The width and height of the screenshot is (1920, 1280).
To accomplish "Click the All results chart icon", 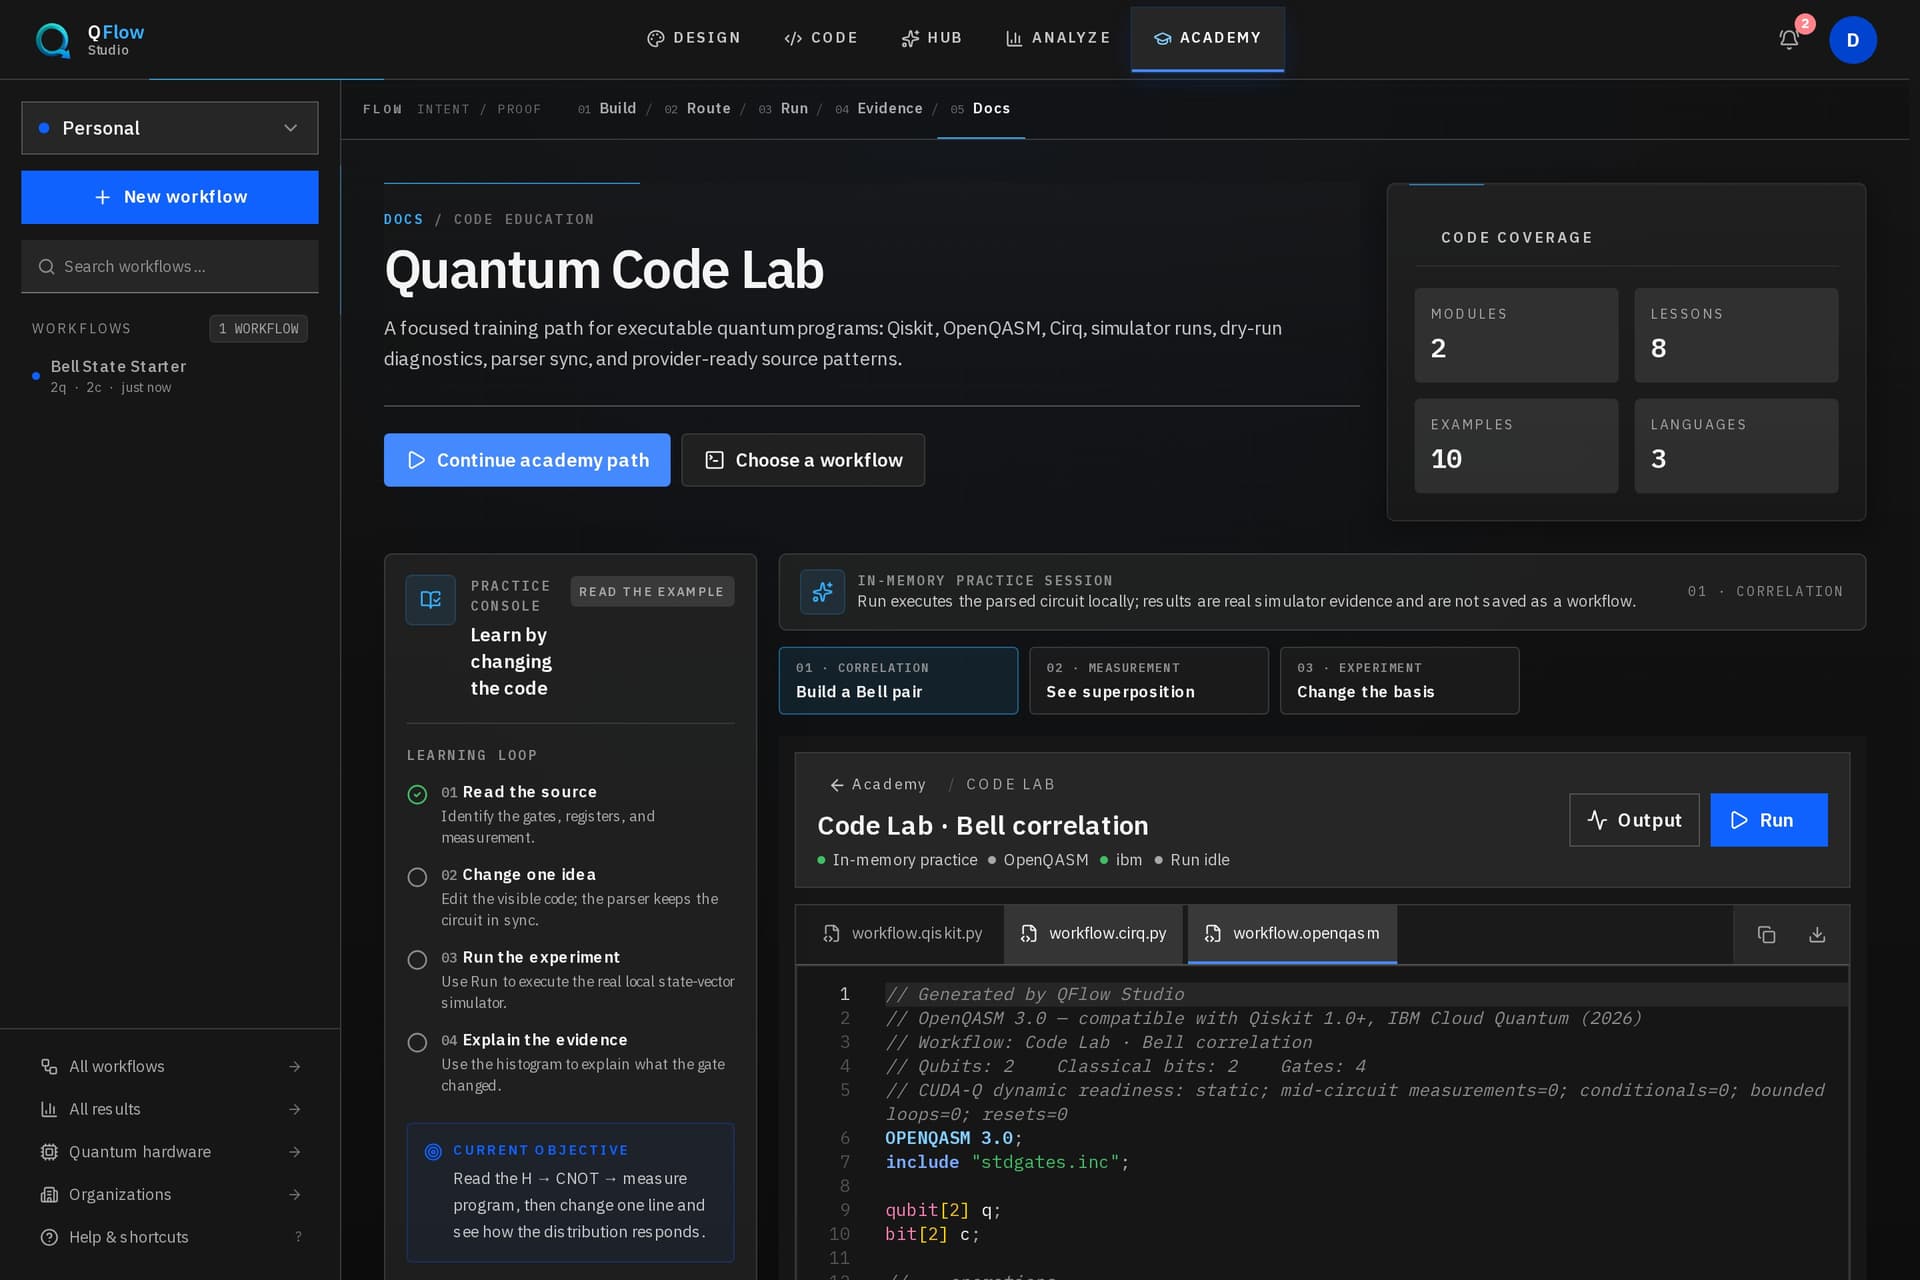I will (x=48, y=1109).
